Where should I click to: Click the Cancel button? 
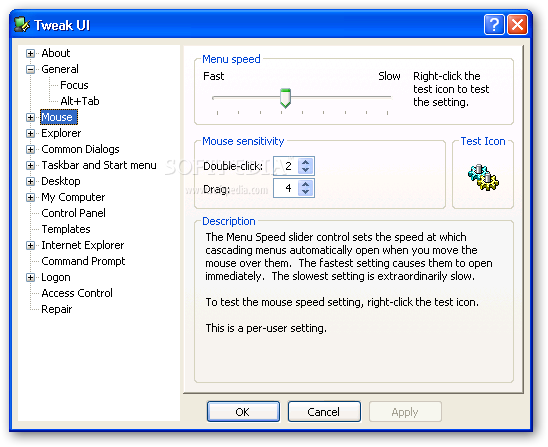tap(324, 412)
